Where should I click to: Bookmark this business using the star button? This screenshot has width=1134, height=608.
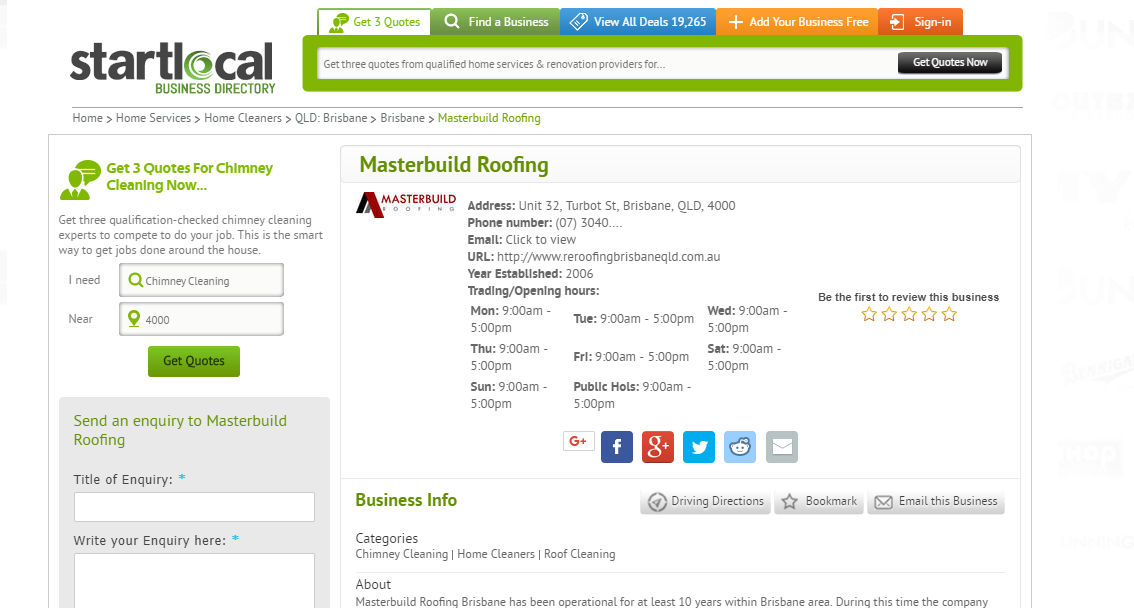coord(819,501)
